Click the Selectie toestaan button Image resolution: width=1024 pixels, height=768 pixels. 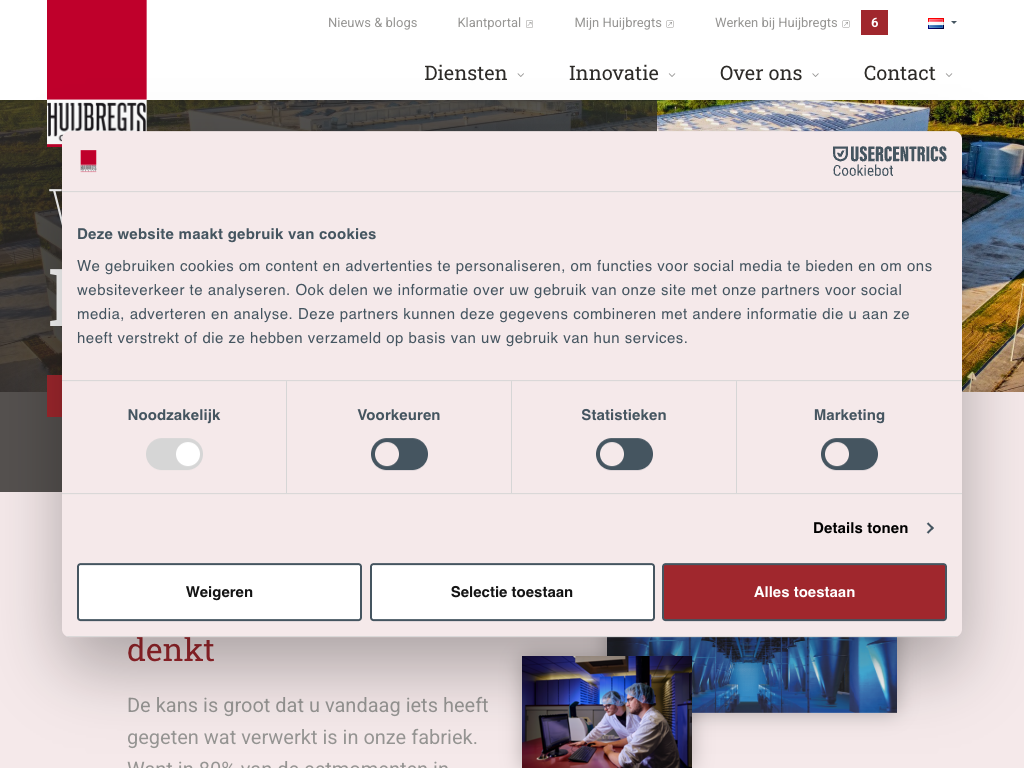[512, 592]
